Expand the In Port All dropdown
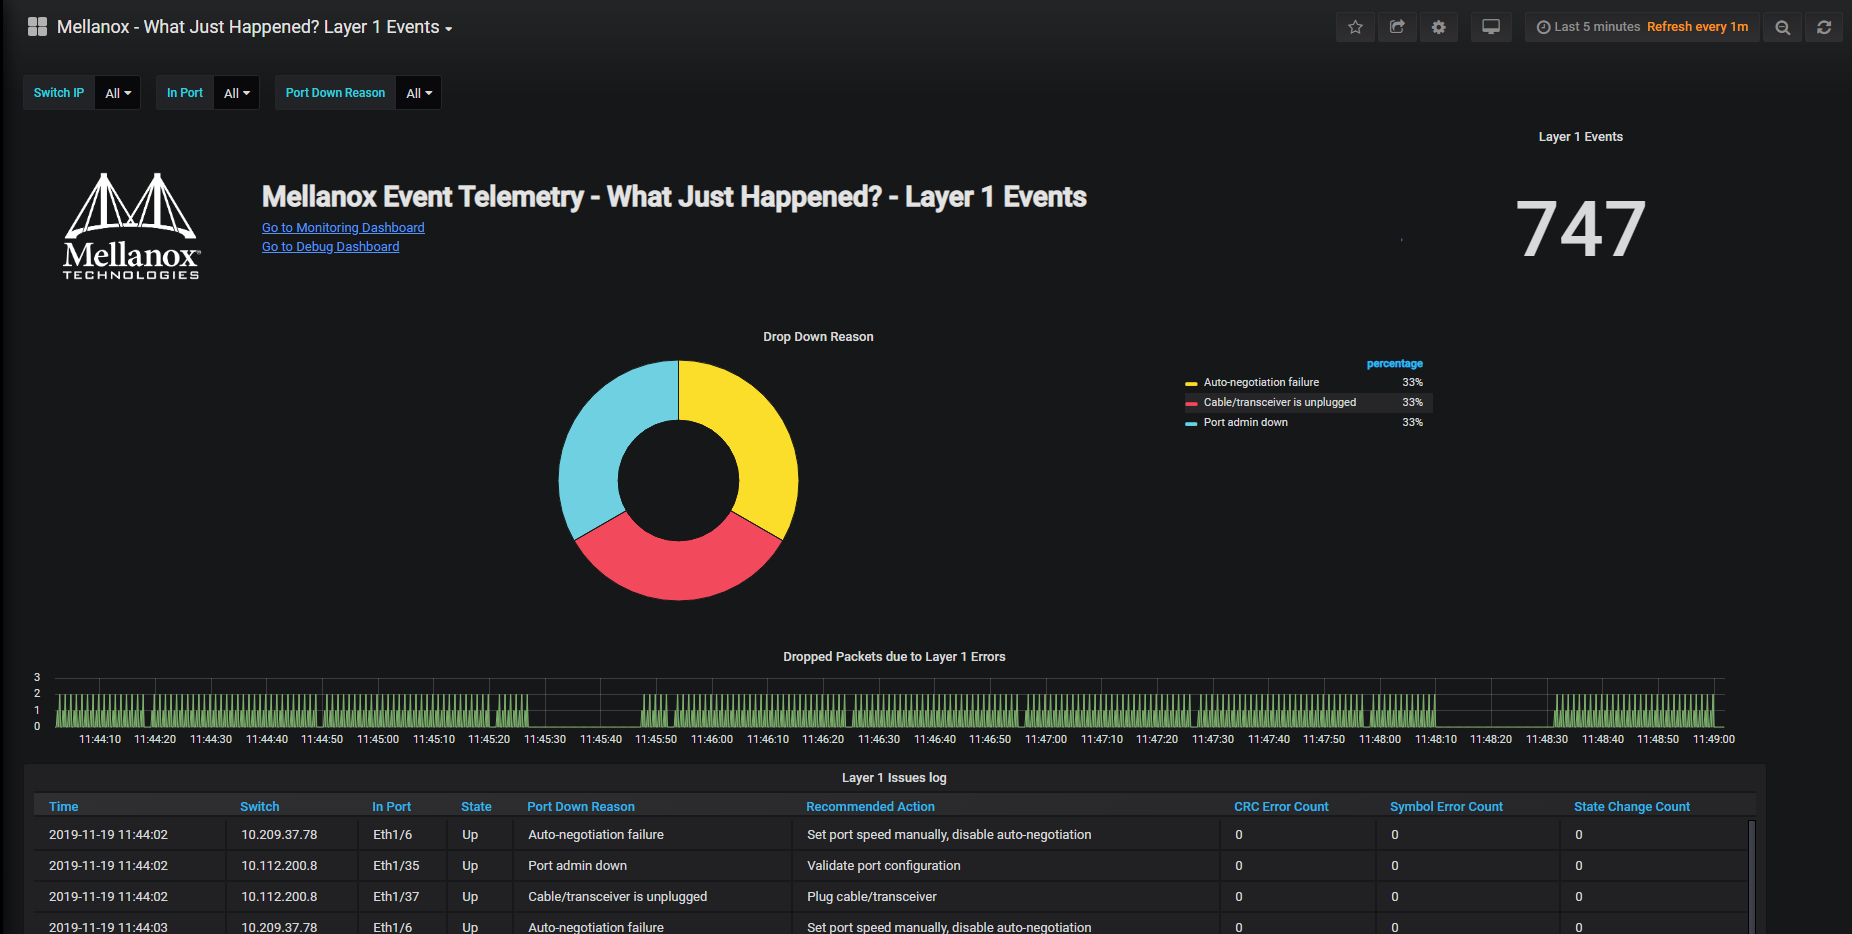Viewport: 1852px width, 934px height. click(x=237, y=93)
